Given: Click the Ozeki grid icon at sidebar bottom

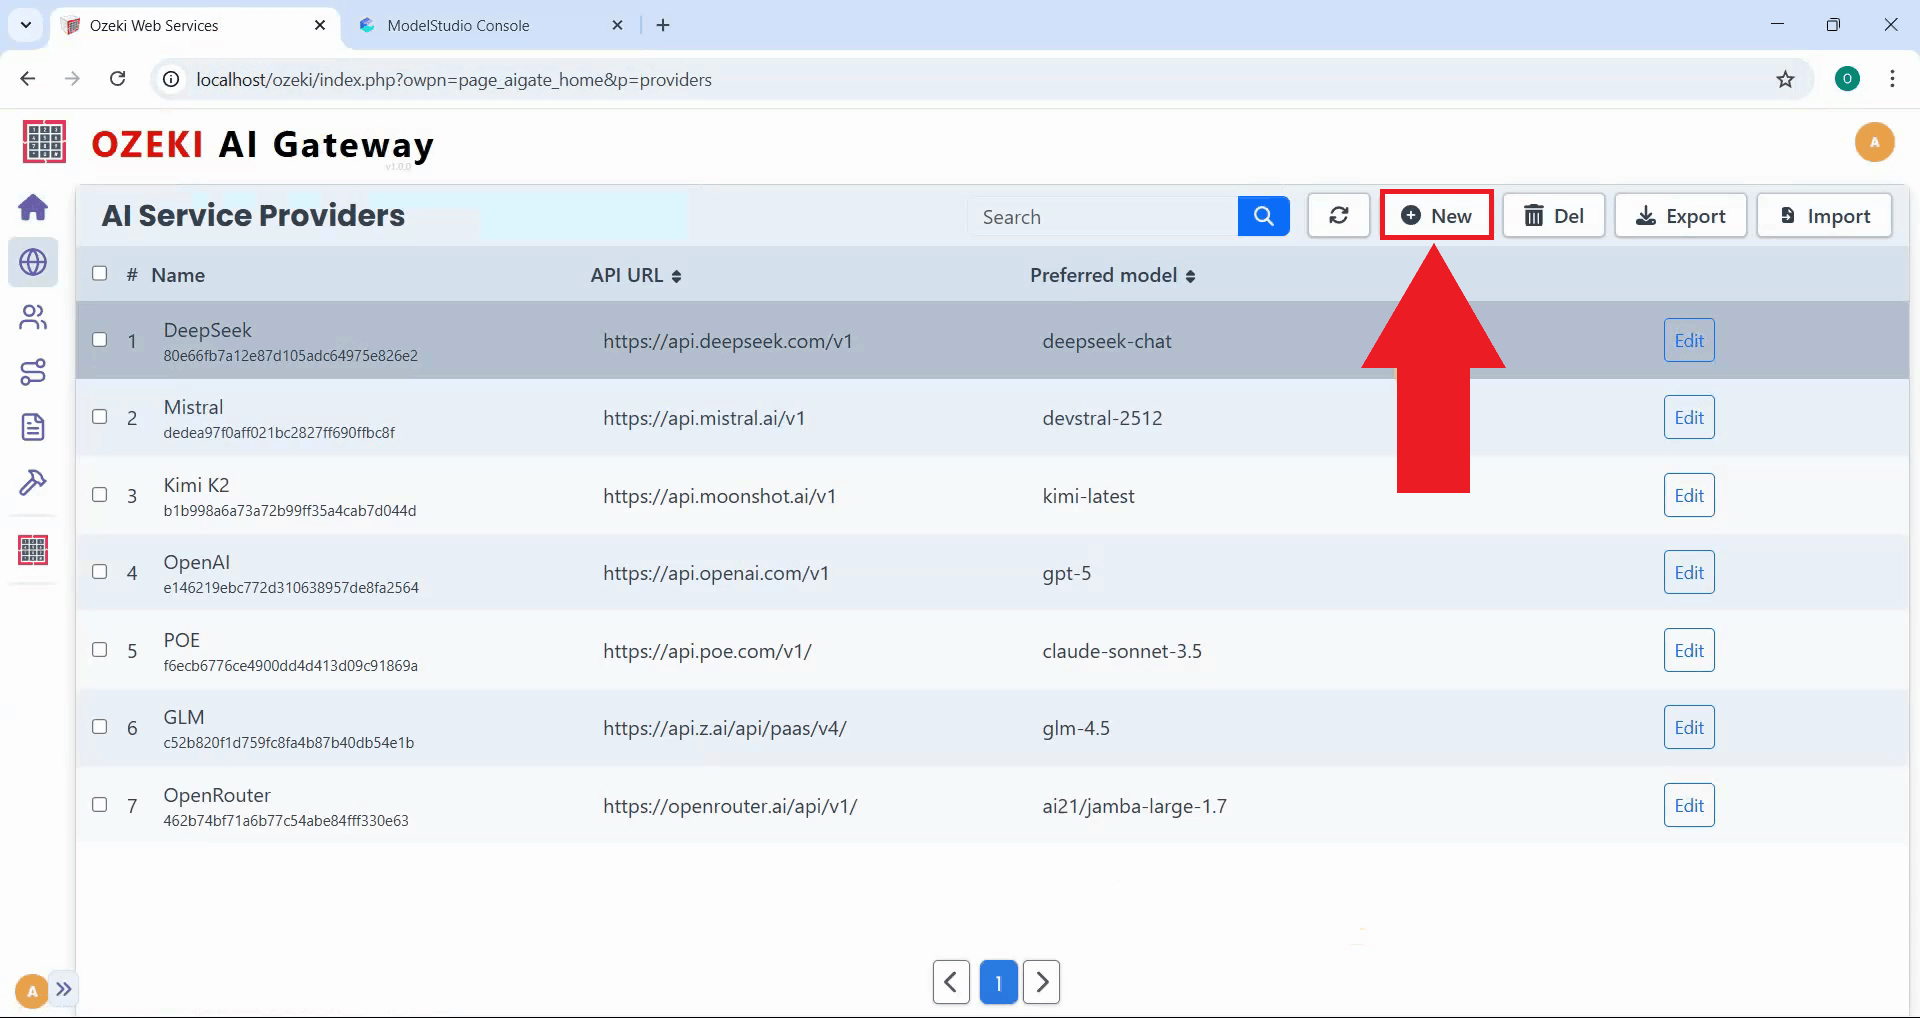Looking at the screenshot, I should (x=33, y=550).
